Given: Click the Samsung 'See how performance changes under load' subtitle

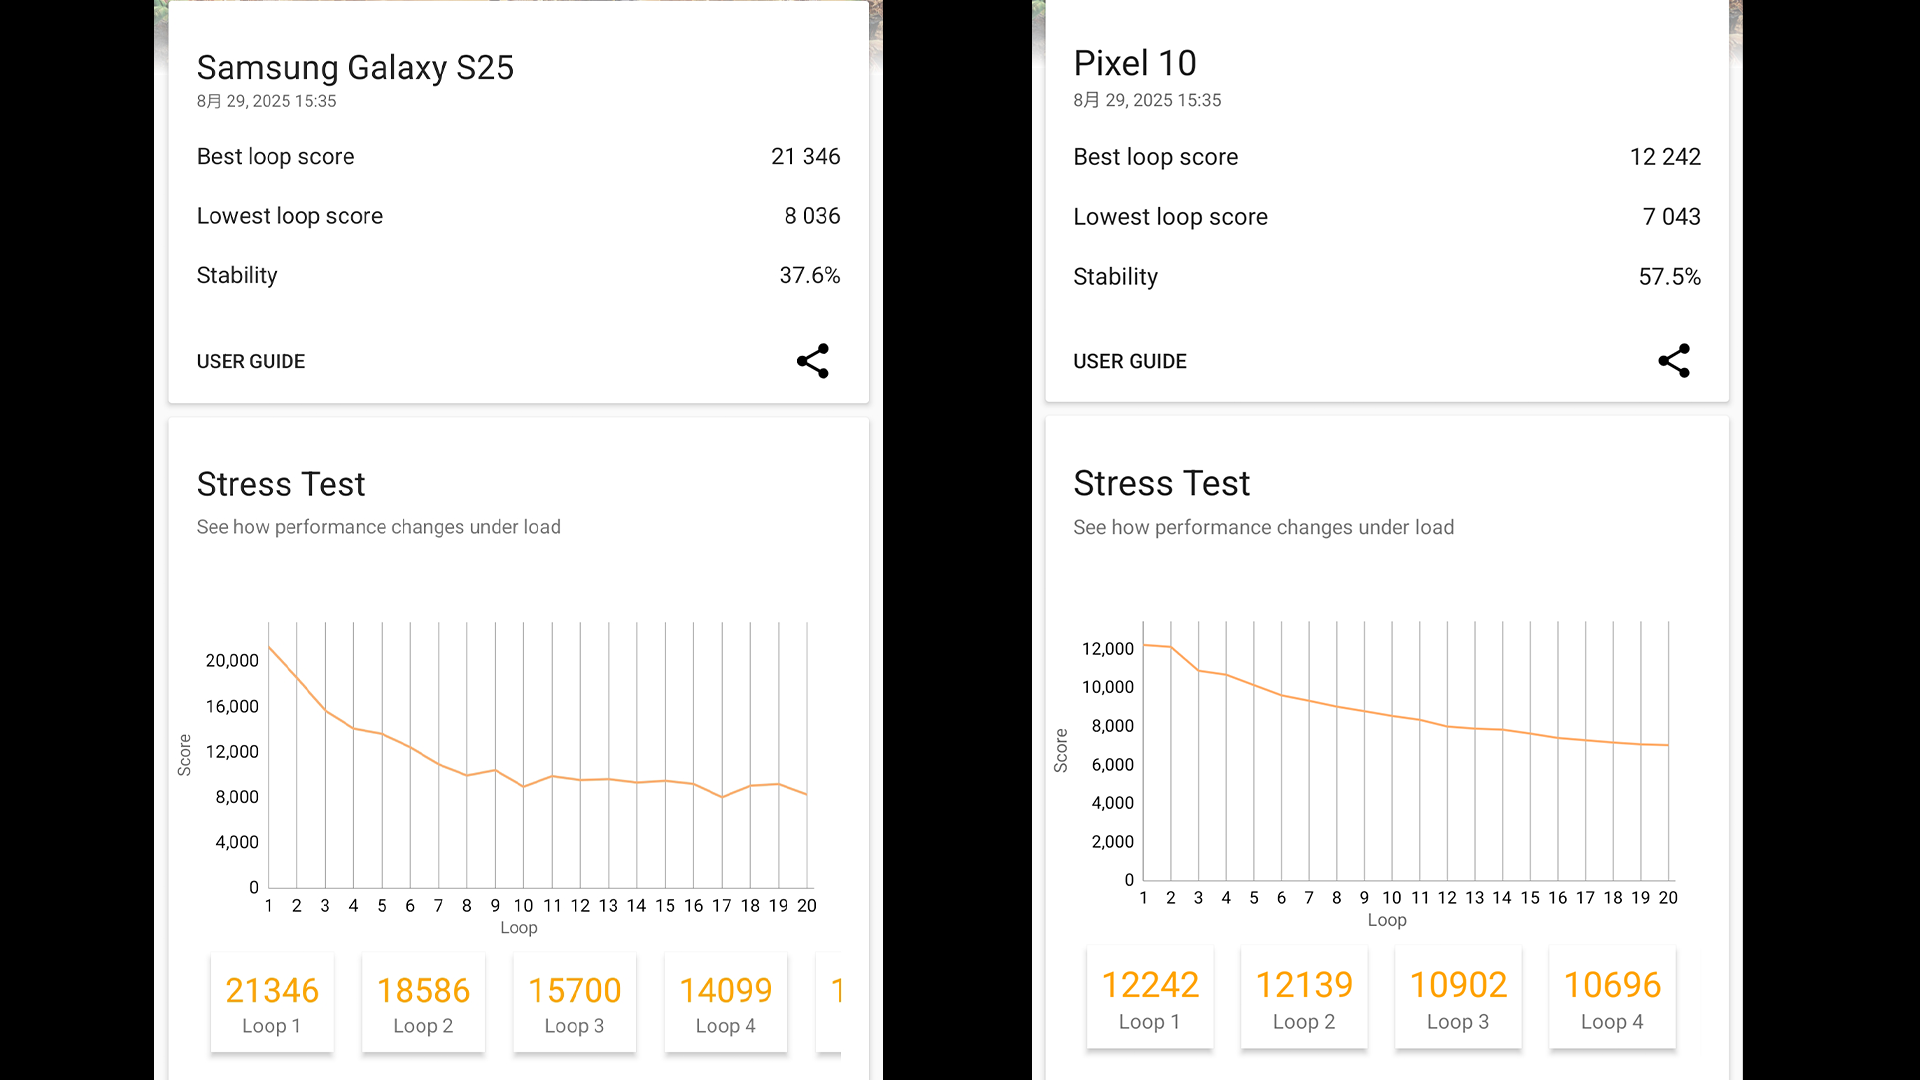Looking at the screenshot, I should (378, 527).
